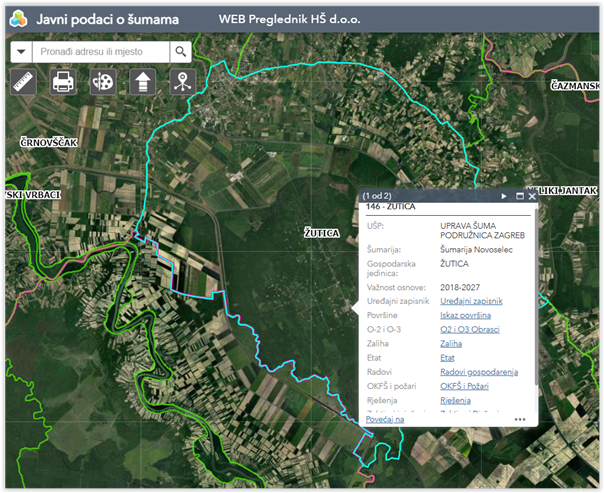Open the Uređajni zapisnik link
Viewport: 604px width, 493px height.
(471, 300)
